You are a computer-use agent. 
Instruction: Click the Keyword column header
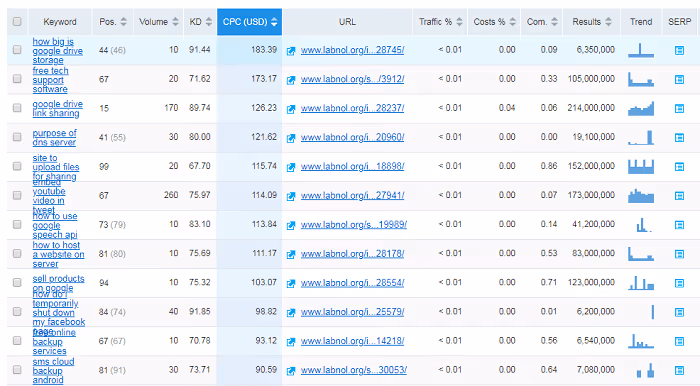(60, 21)
